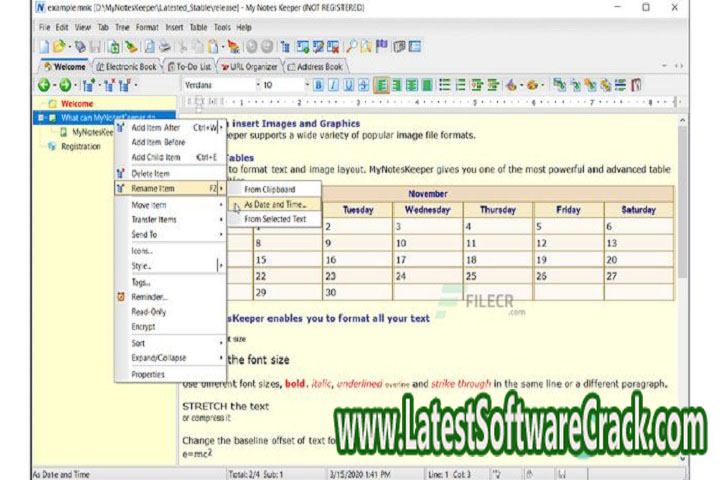Choose Properties in the context menu
The height and width of the screenshot is (480, 720).
pos(148,374)
